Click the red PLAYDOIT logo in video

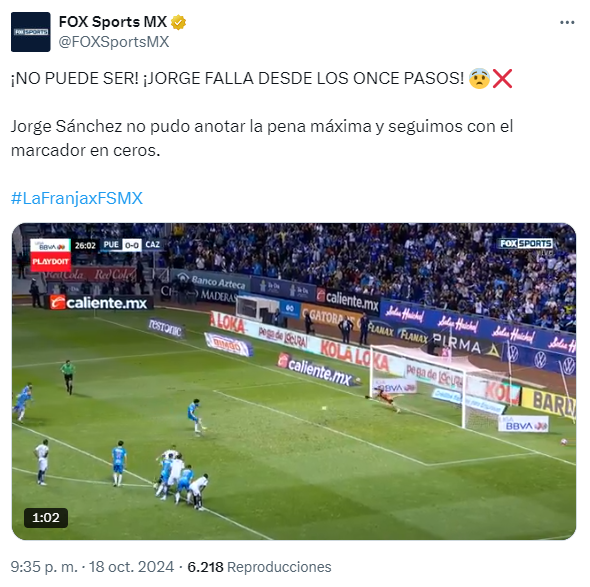50,262
